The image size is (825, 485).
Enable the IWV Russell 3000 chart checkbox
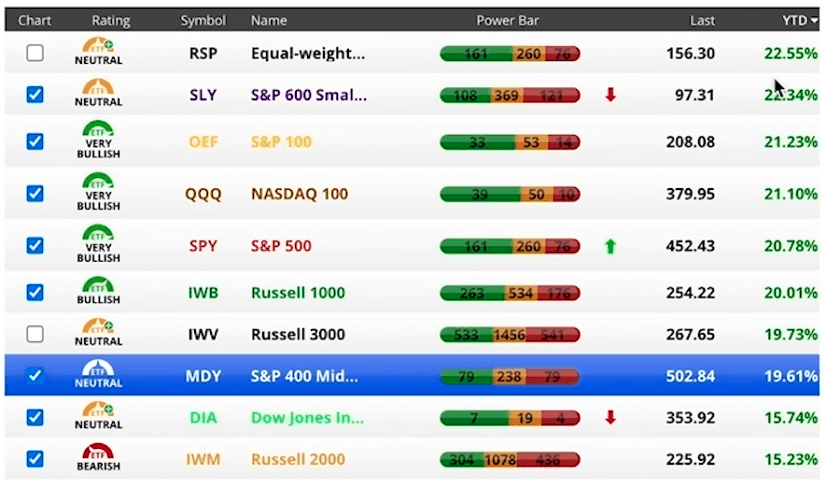[x=35, y=334]
